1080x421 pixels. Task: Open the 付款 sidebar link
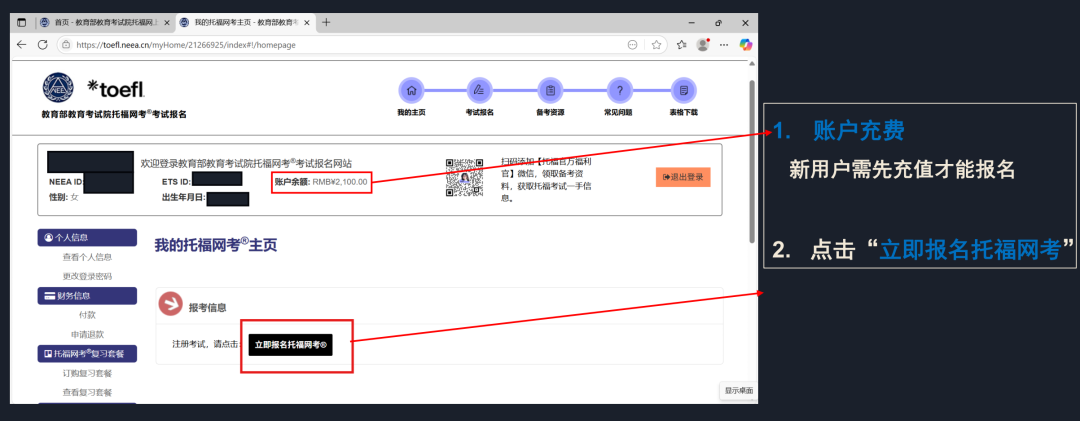point(87,316)
